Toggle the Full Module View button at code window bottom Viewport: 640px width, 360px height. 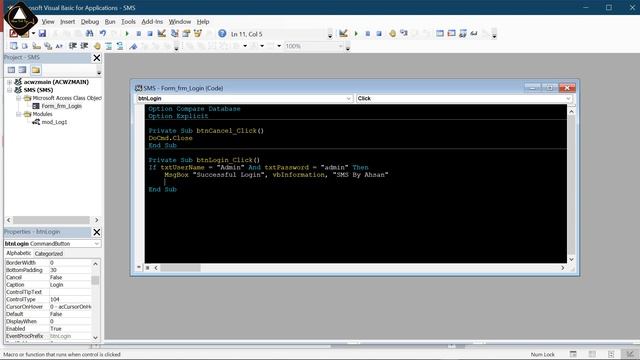point(147,268)
